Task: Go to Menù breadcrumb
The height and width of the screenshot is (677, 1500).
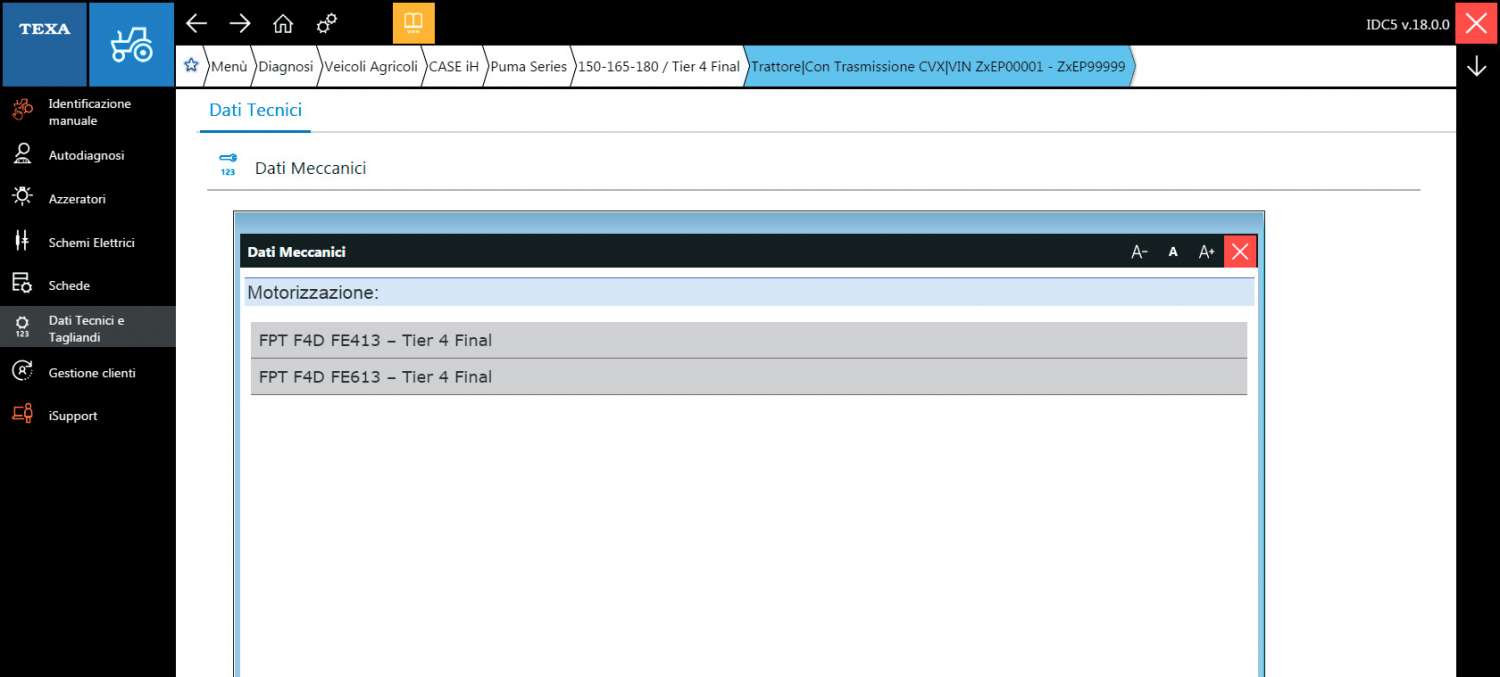Action: [x=228, y=66]
